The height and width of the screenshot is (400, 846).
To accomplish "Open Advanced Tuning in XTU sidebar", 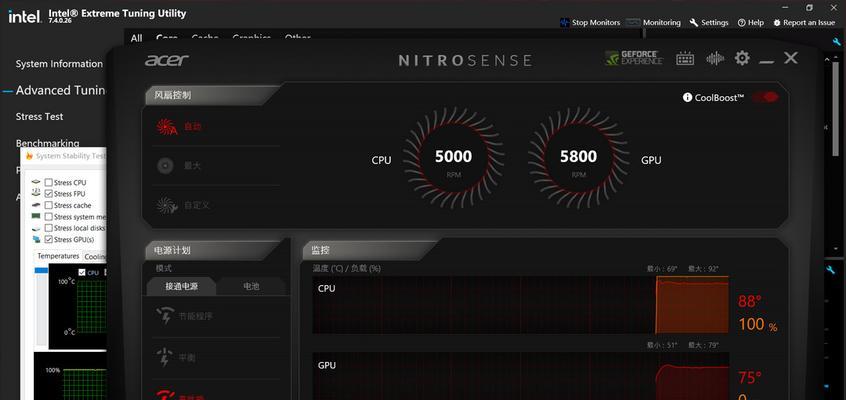I will pyautogui.click(x=60, y=90).
